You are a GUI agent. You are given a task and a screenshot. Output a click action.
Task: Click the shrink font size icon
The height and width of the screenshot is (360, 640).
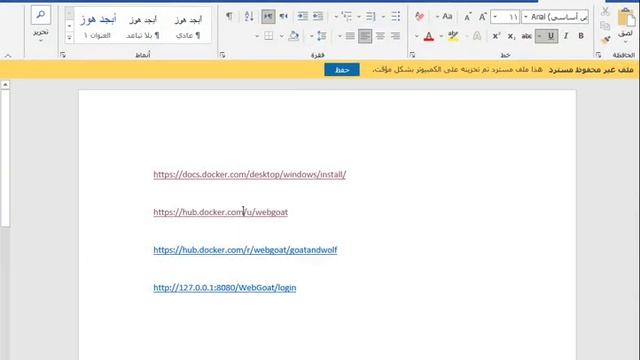(x=468, y=17)
